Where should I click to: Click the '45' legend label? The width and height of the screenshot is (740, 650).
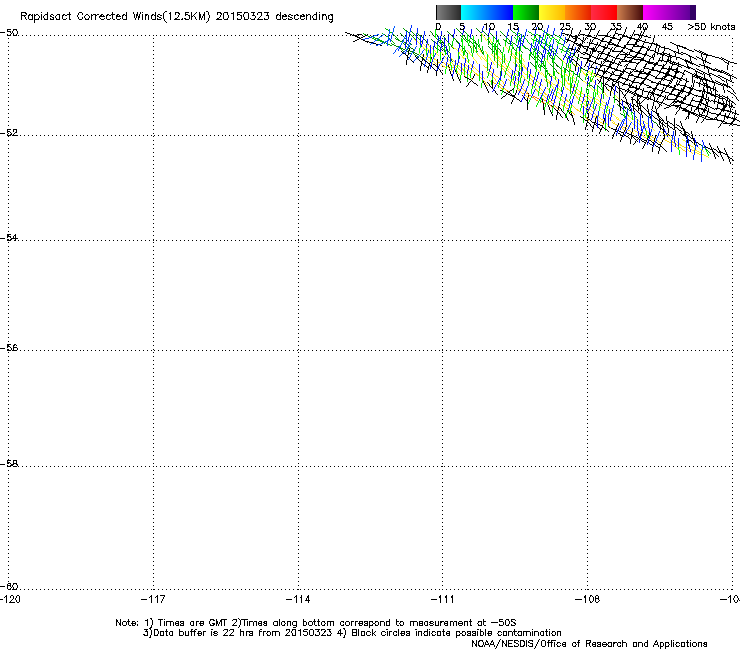point(667,27)
